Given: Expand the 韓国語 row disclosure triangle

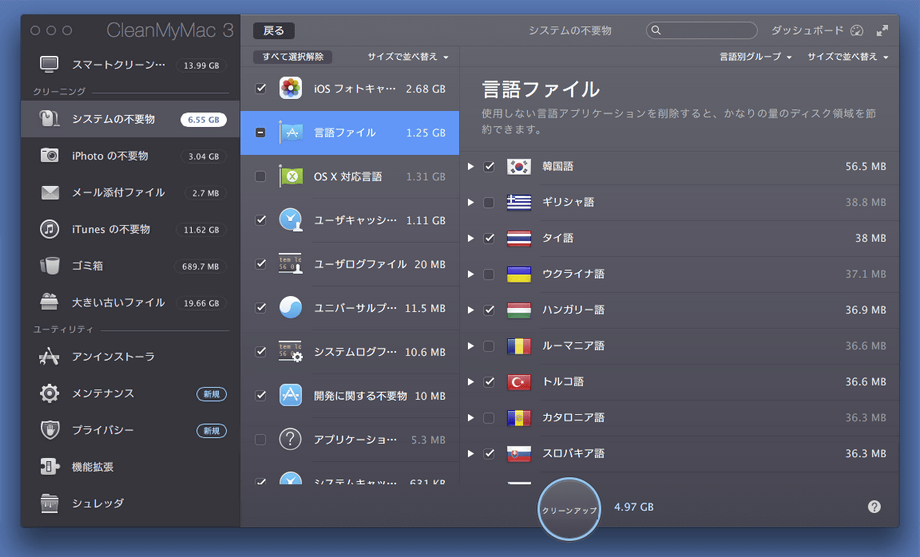Looking at the screenshot, I should click(x=471, y=166).
